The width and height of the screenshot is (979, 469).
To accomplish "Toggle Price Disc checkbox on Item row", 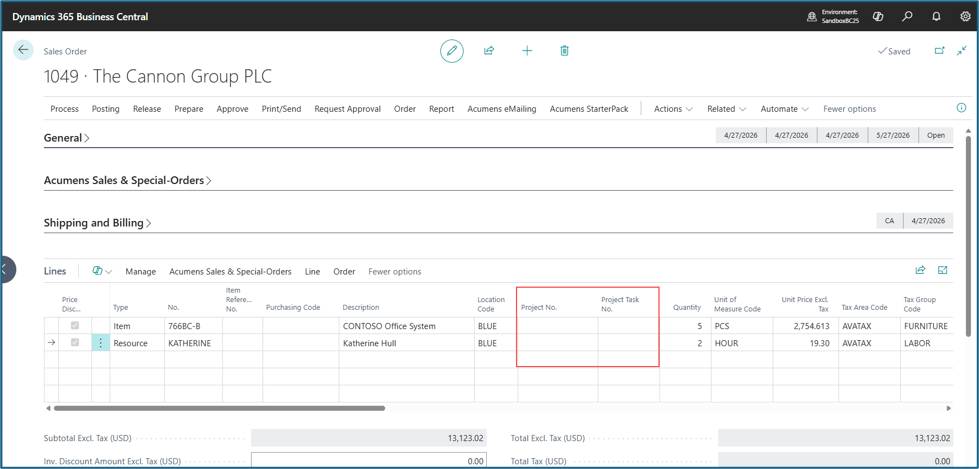I will (75, 326).
